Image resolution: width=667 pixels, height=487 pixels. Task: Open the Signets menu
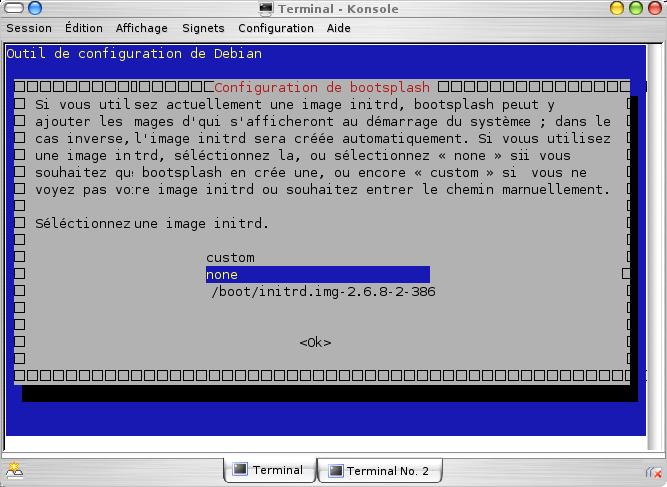coord(204,28)
